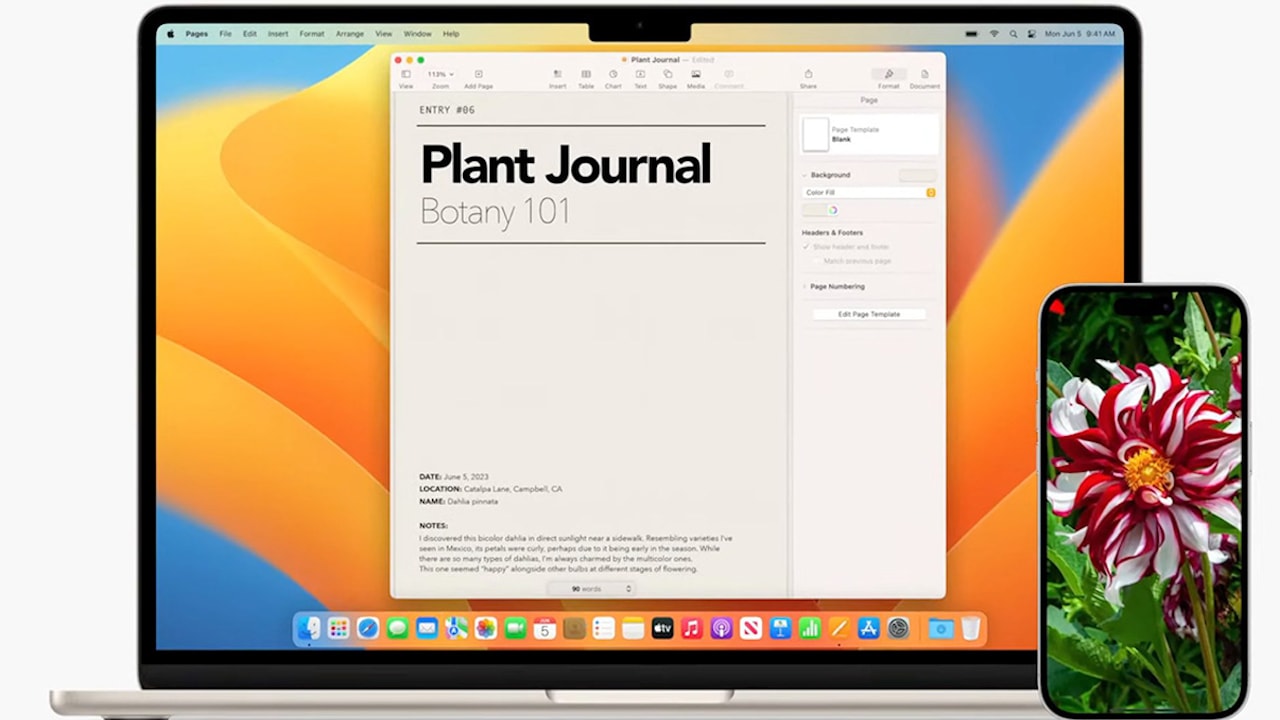Open Maps from the Dock

[x=456, y=628]
